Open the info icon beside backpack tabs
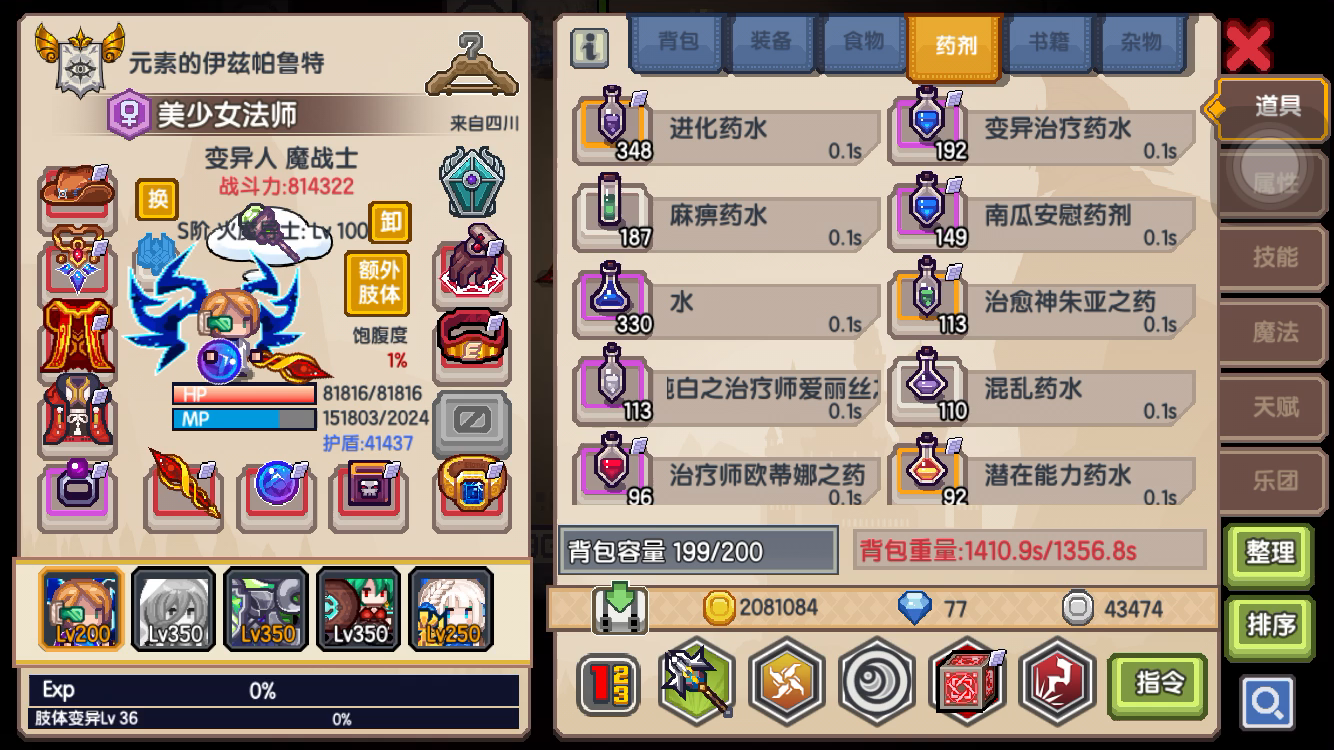1334x750 pixels. tap(590, 46)
